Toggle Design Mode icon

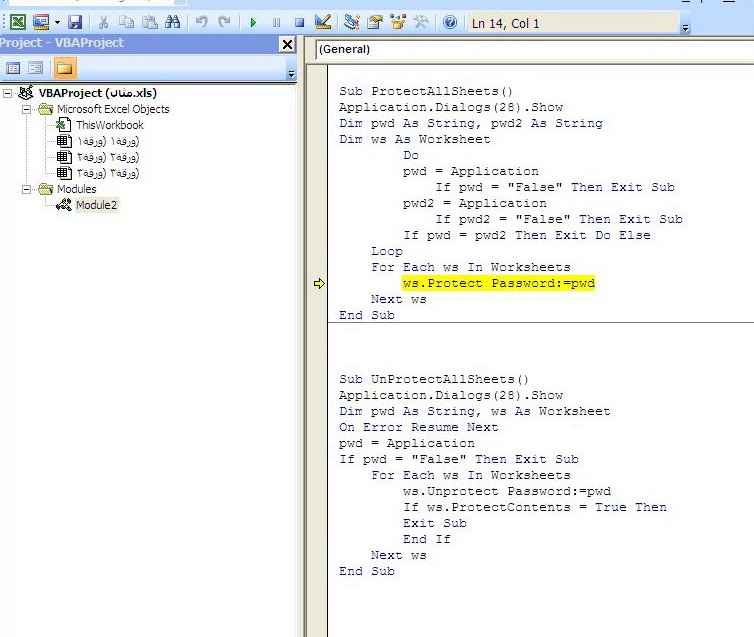(x=323, y=22)
